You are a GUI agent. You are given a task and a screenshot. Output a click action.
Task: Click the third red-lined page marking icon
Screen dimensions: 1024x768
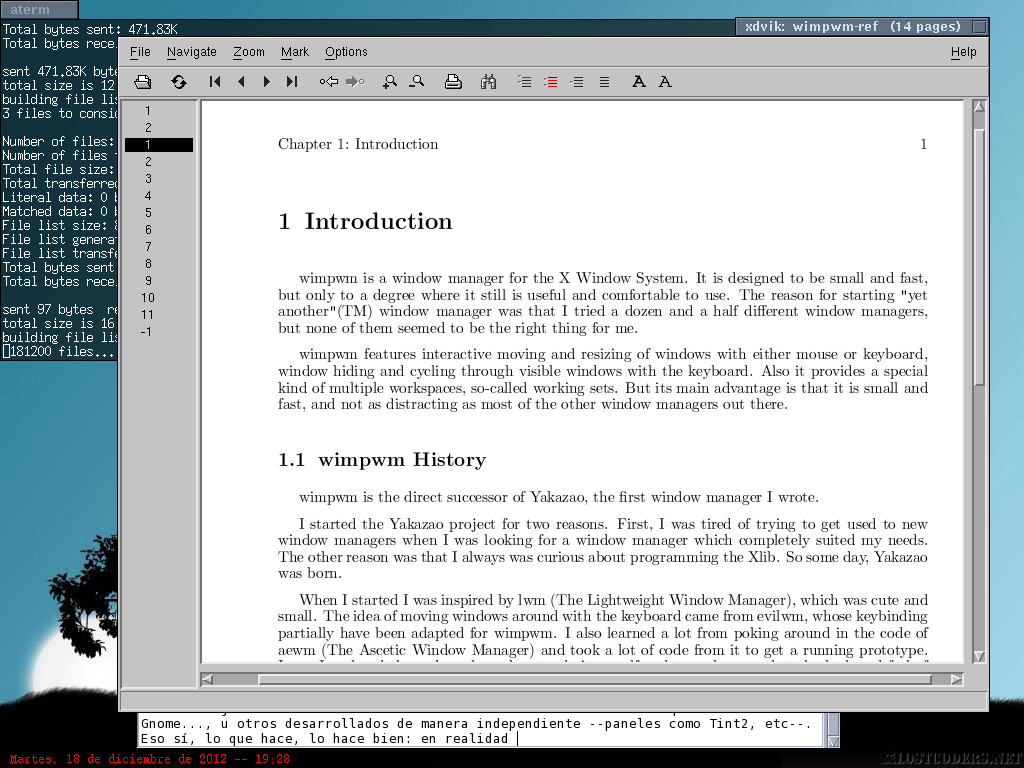[x=577, y=82]
